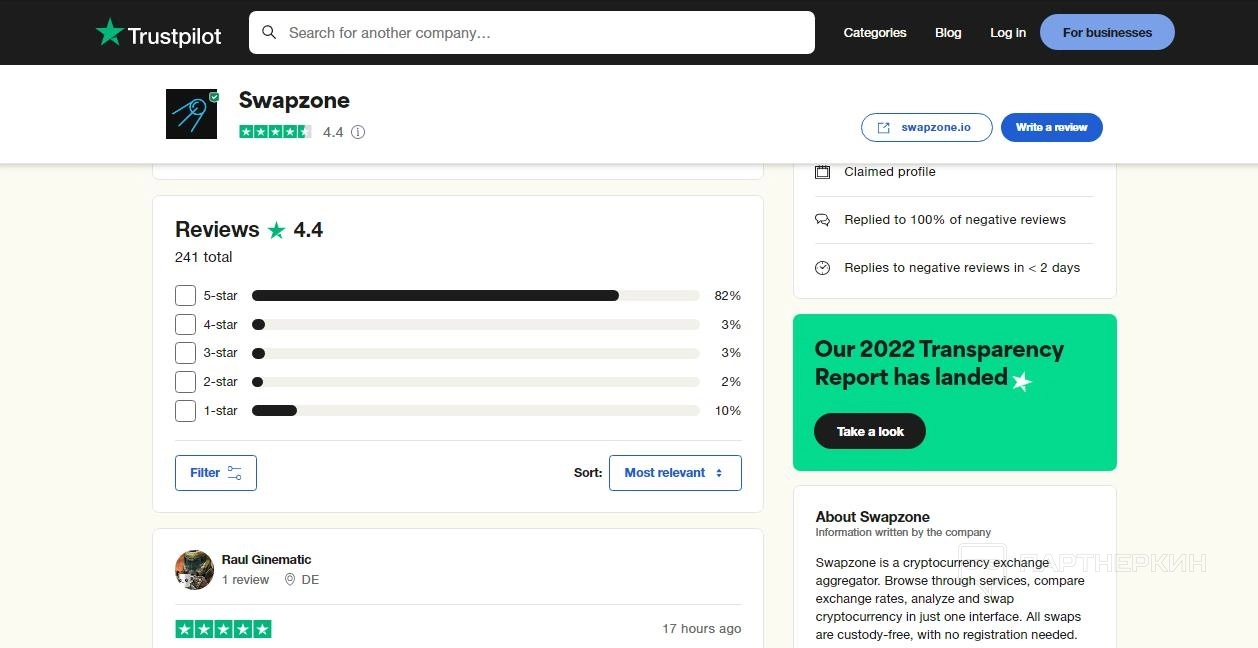Go to the Blog page
1258x648 pixels.
coord(948,33)
